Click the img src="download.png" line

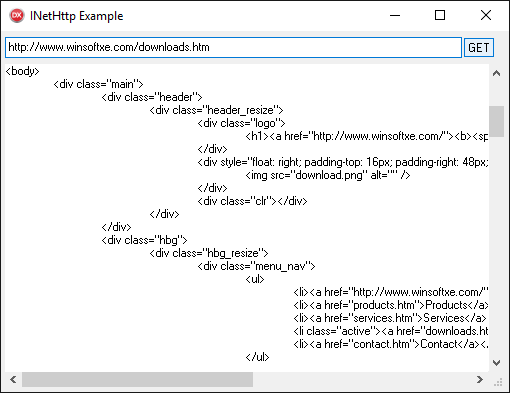328,175
